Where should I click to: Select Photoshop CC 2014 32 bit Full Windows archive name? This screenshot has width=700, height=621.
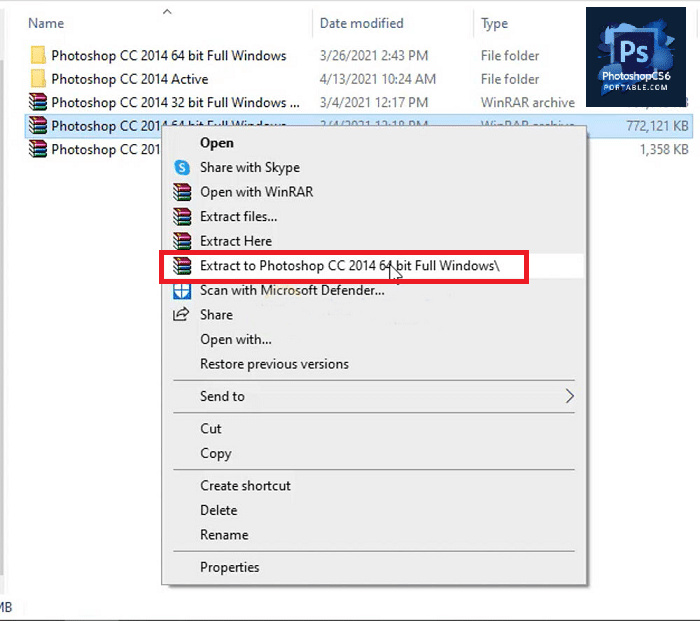[x=175, y=102]
